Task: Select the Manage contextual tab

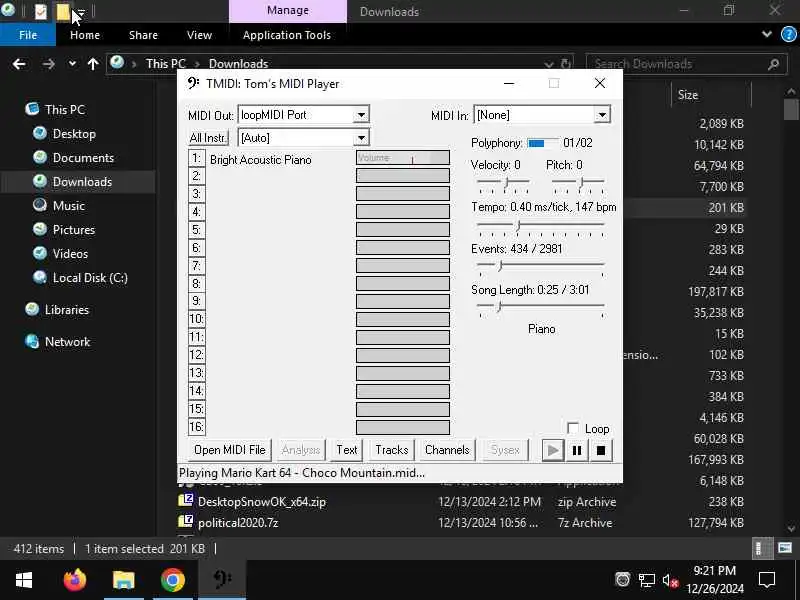Action: tap(288, 11)
